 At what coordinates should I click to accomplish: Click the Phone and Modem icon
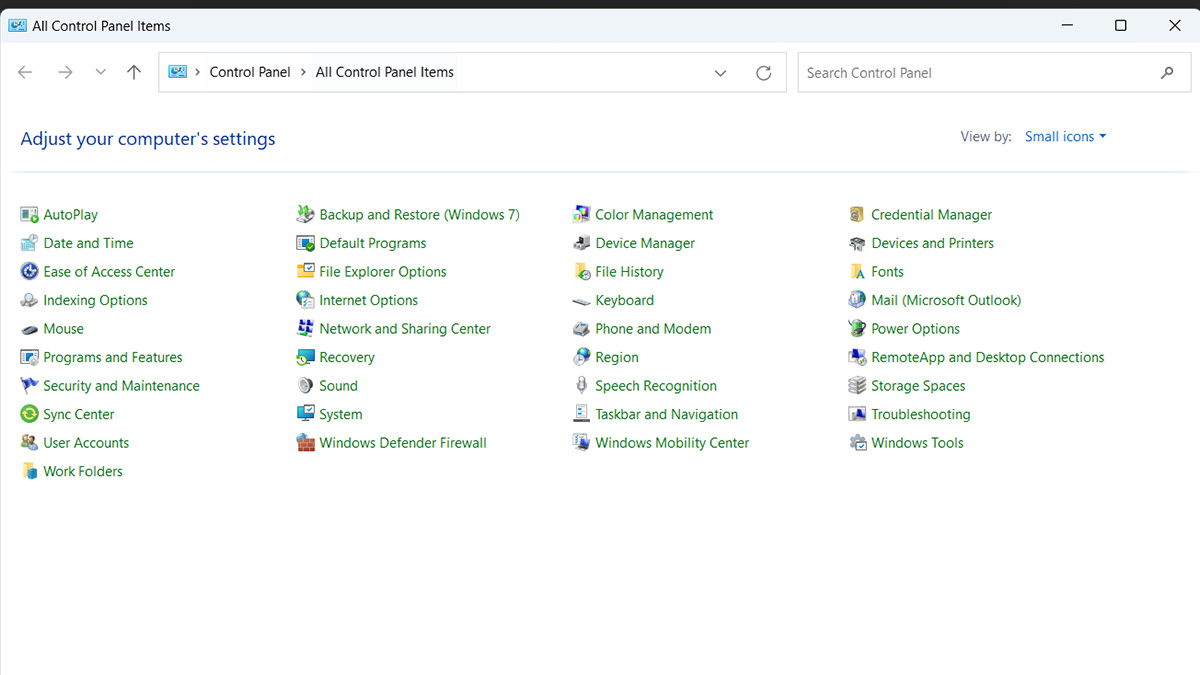[581, 329]
